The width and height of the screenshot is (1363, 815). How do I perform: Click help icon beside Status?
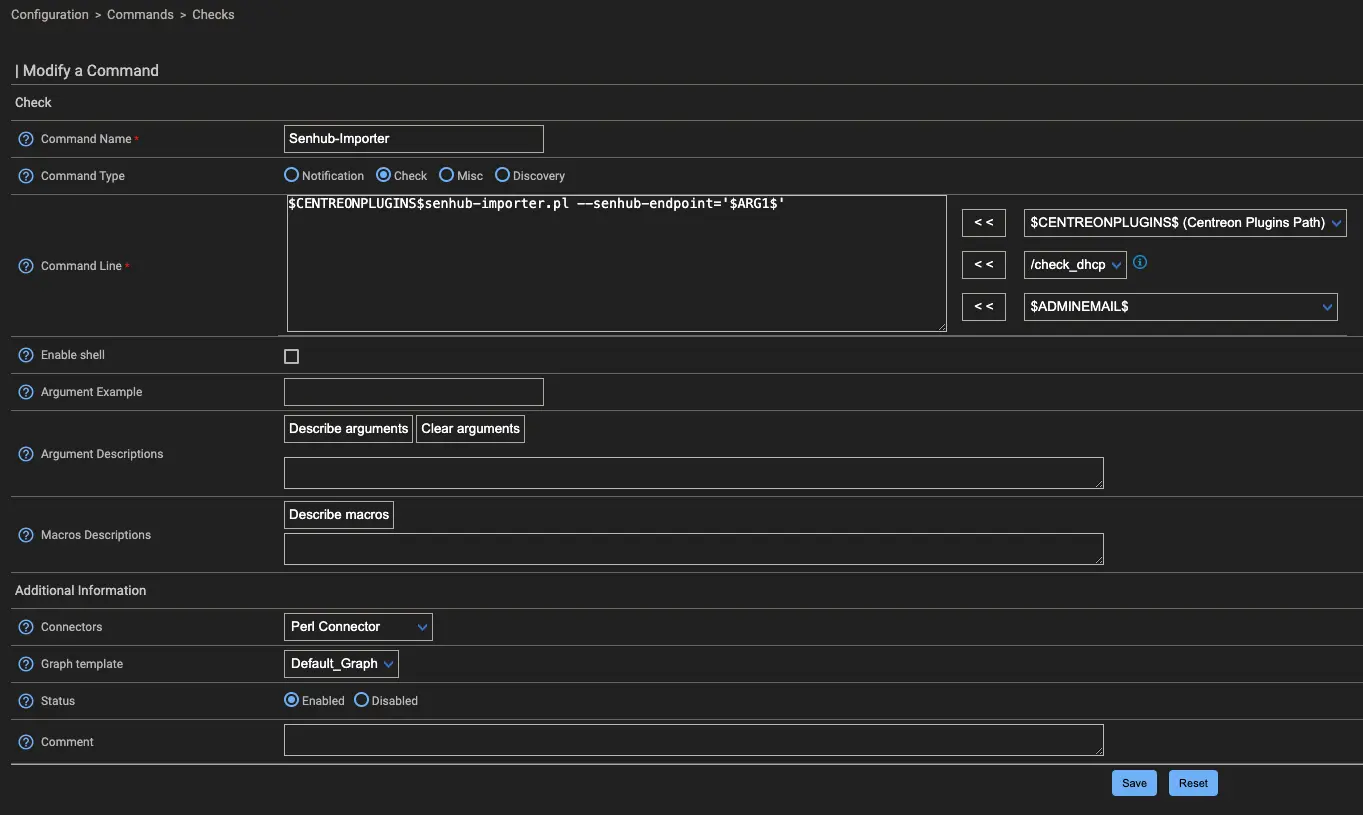[x=27, y=701]
